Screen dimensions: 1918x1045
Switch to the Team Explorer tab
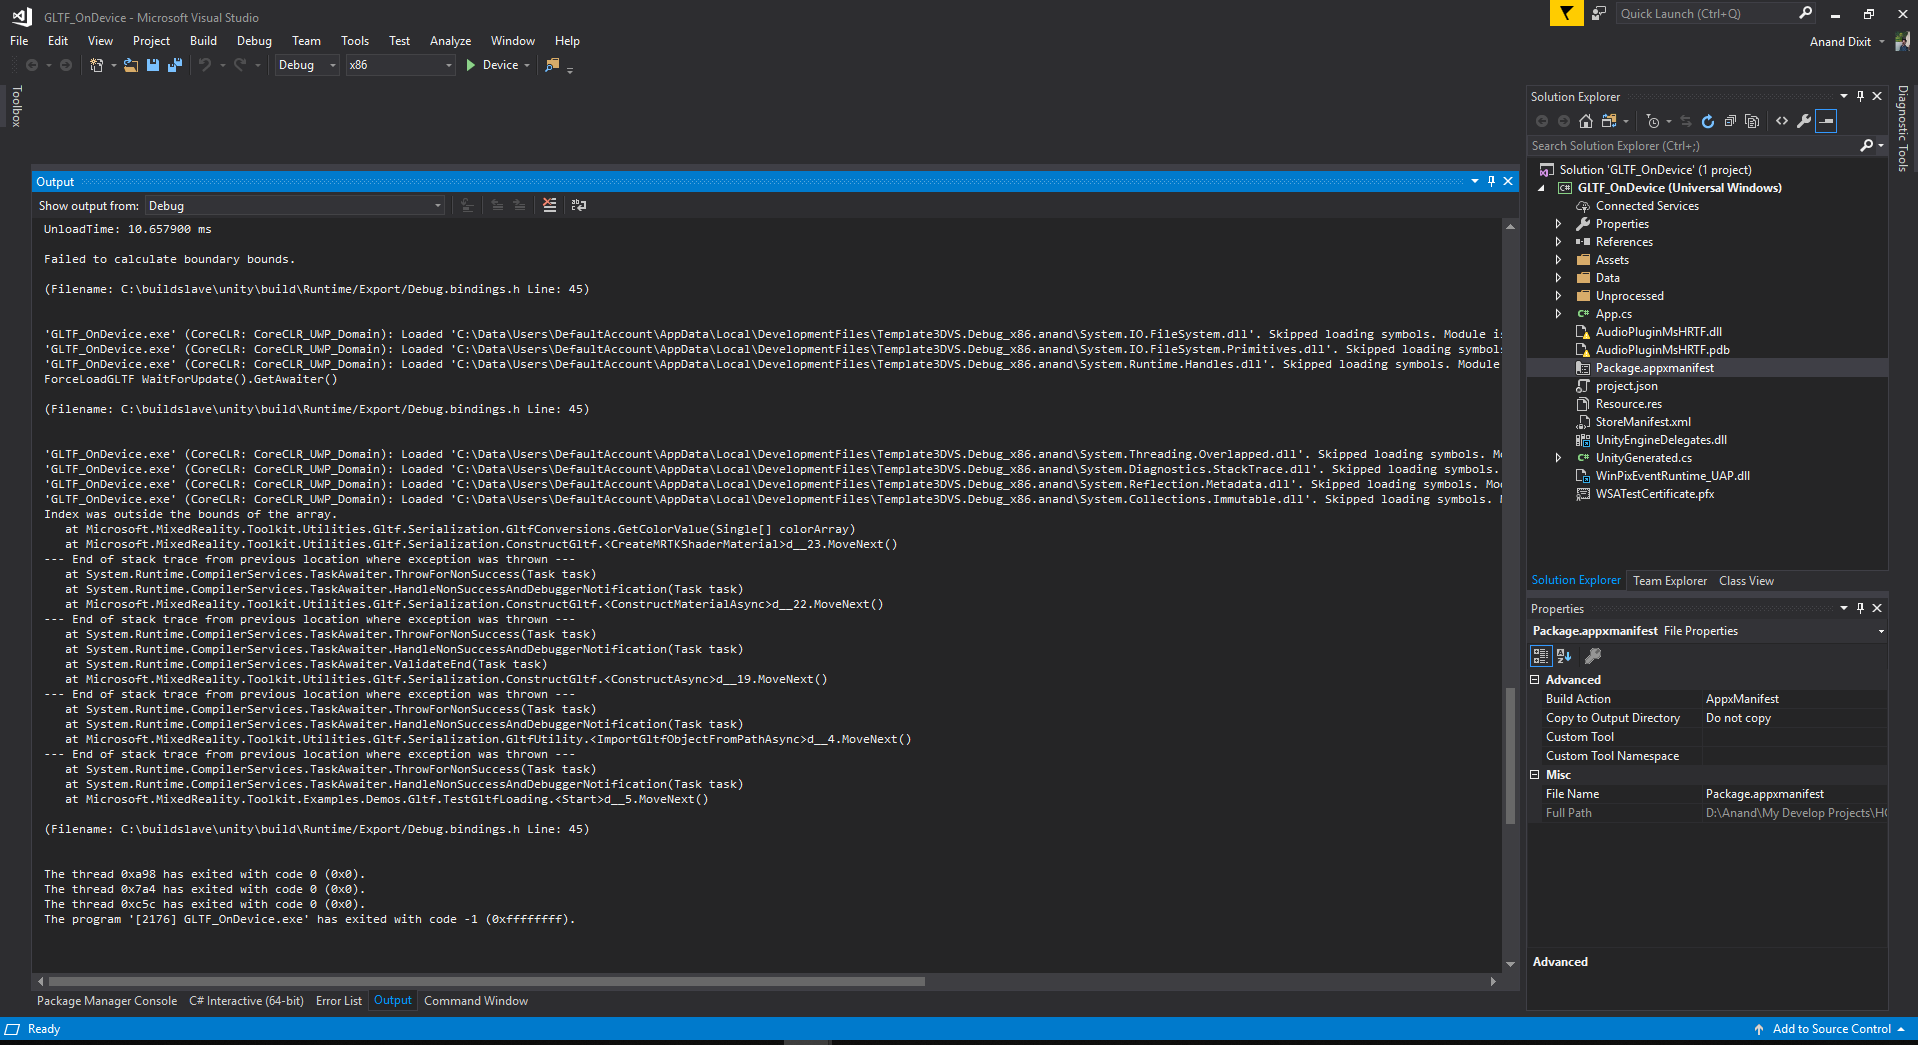click(1669, 580)
